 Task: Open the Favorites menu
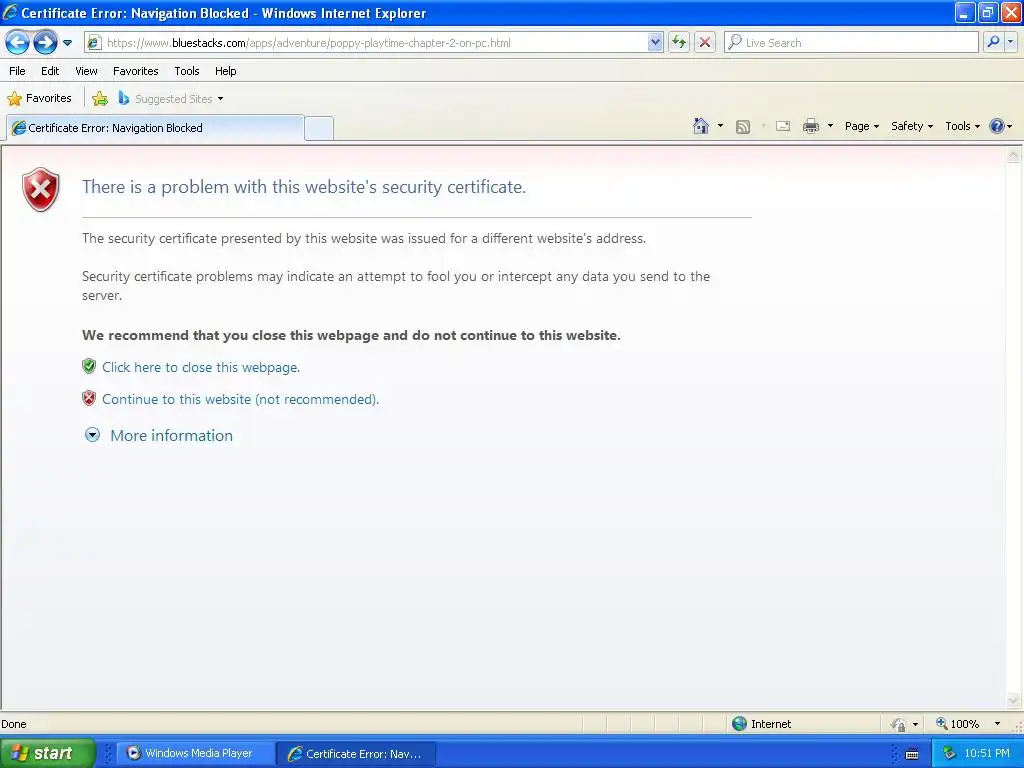click(136, 71)
